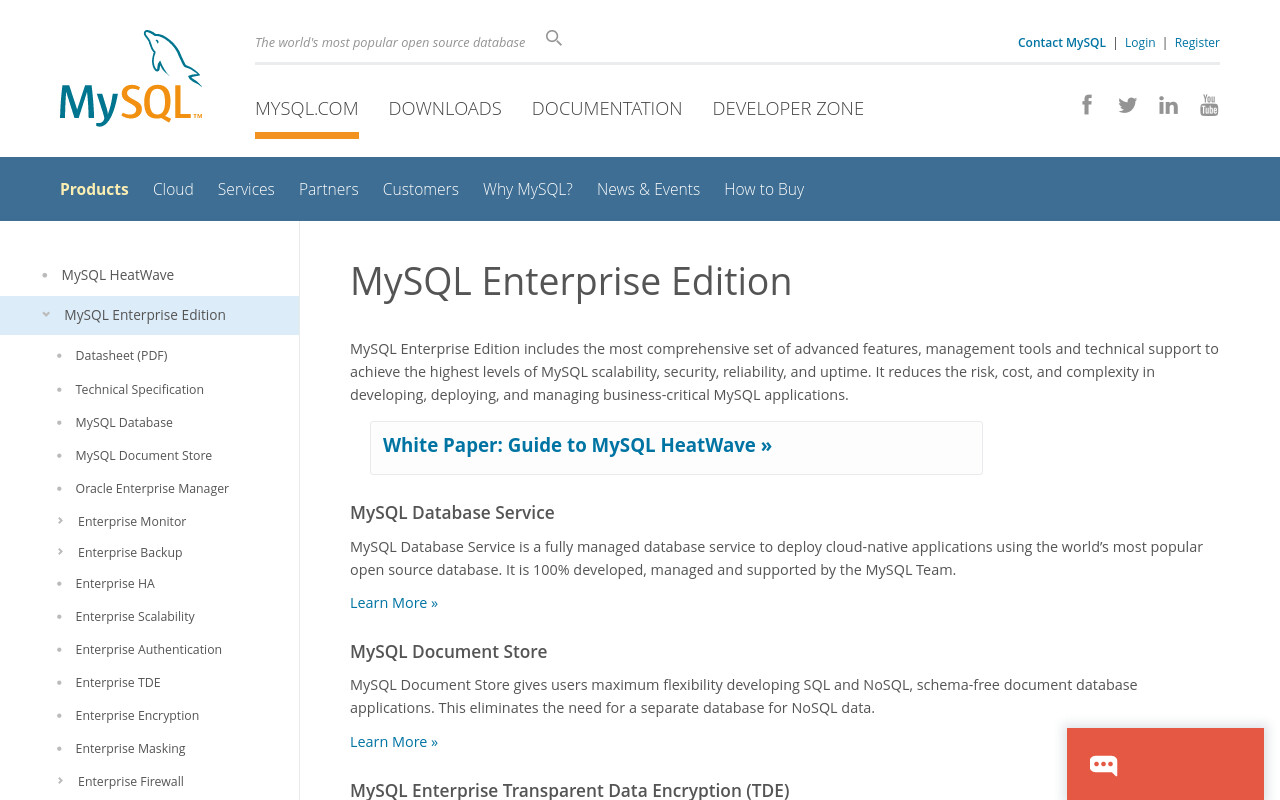Expand the Enterprise Monitor arrow
The width and height of the screenshot is (1280, 800).
pos(60,521)
